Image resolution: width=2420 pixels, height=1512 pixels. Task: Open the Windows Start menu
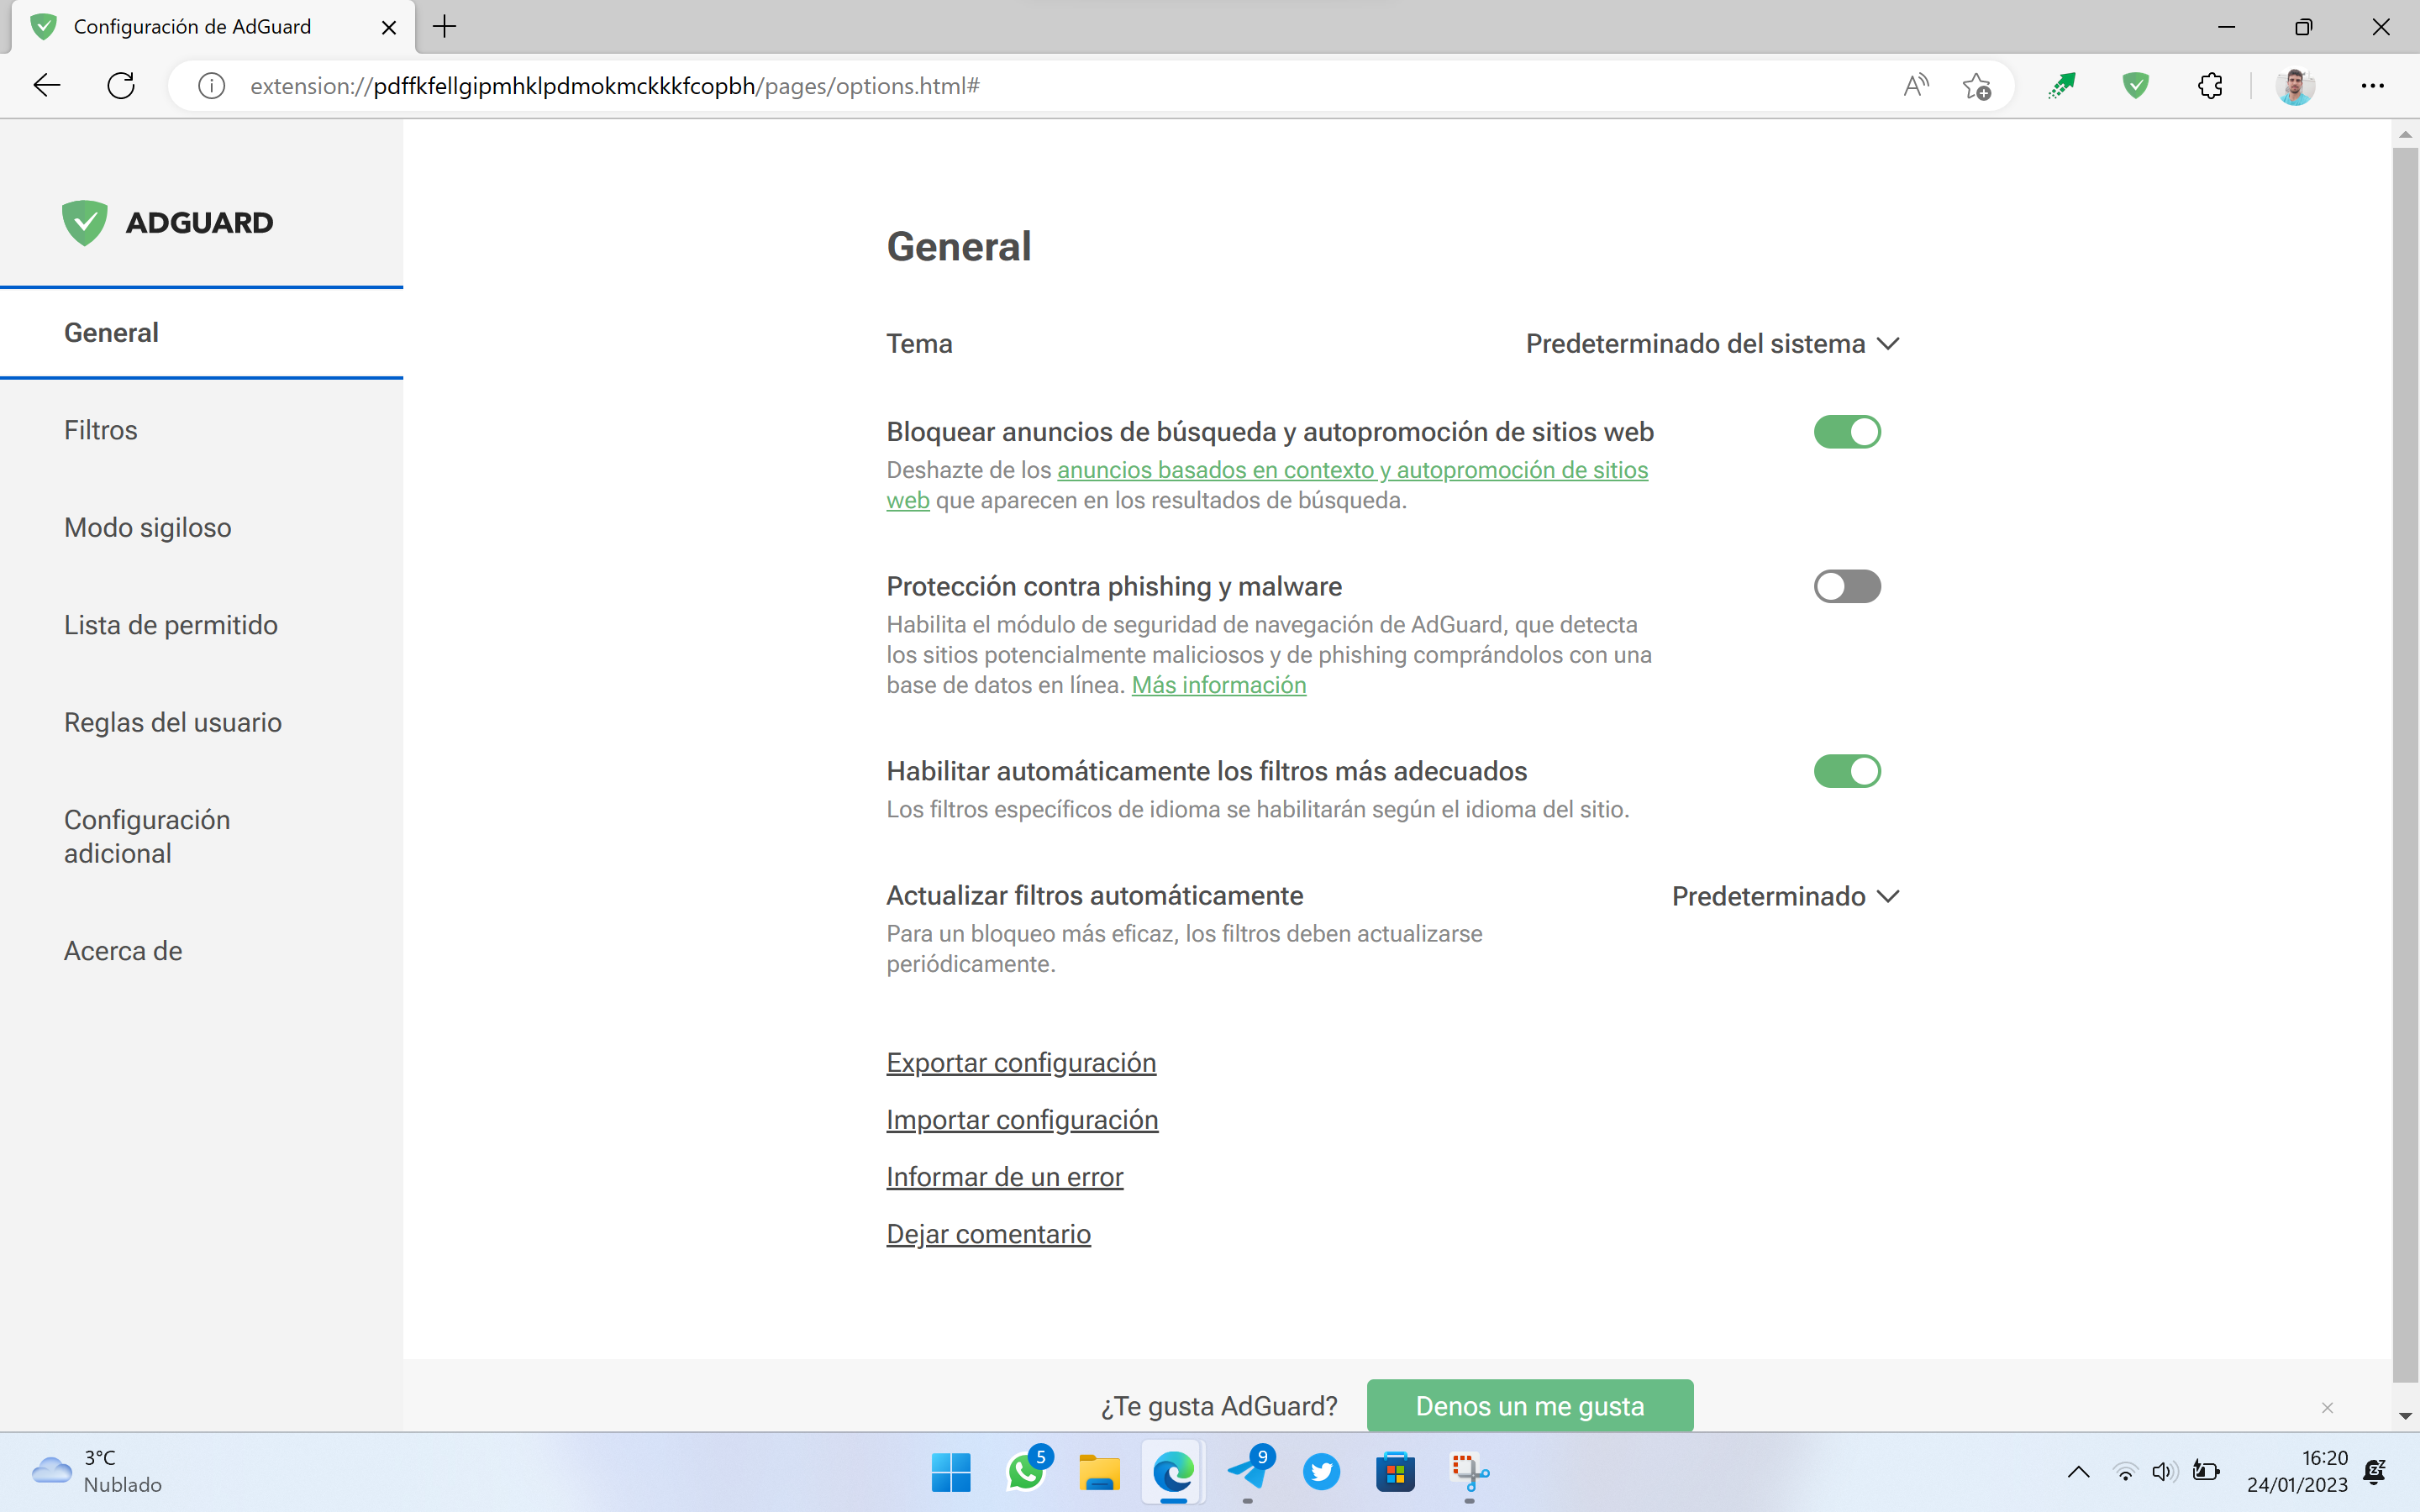click(950, 1472)
